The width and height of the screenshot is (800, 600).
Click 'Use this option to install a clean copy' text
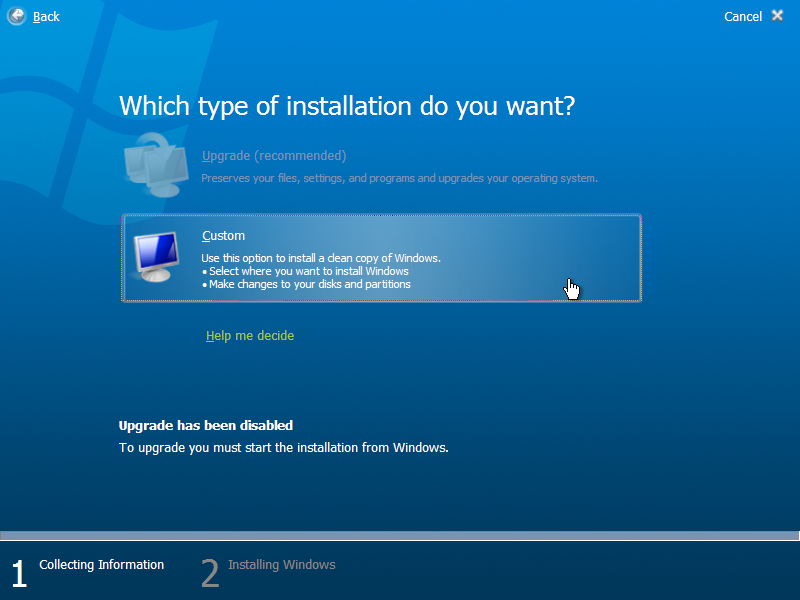click(321, 258)
